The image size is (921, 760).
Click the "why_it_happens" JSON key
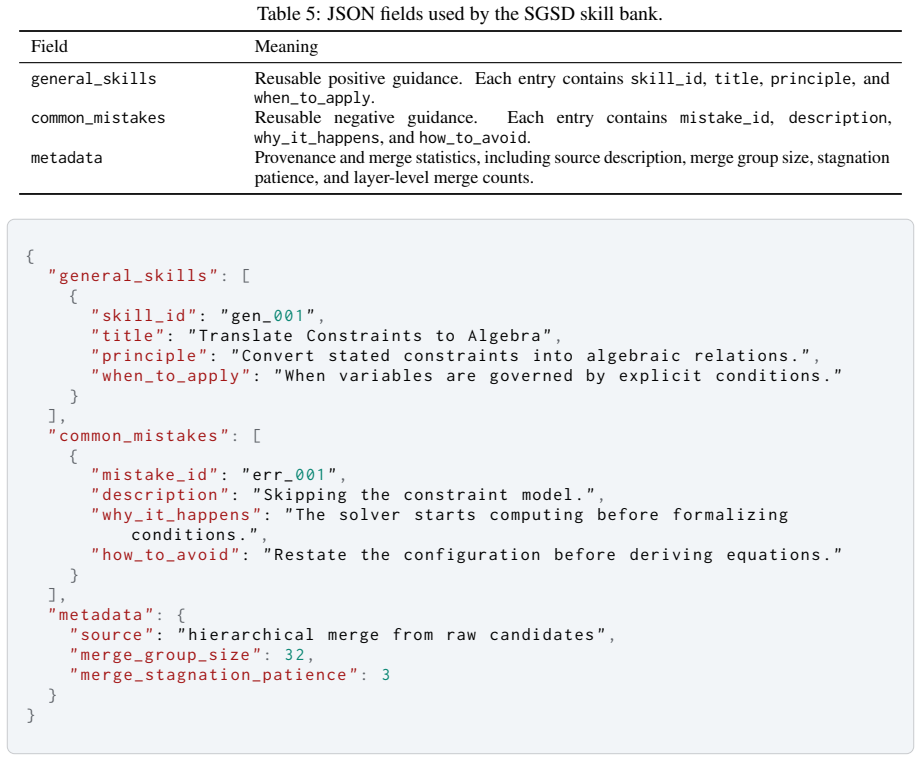[176, 515]
